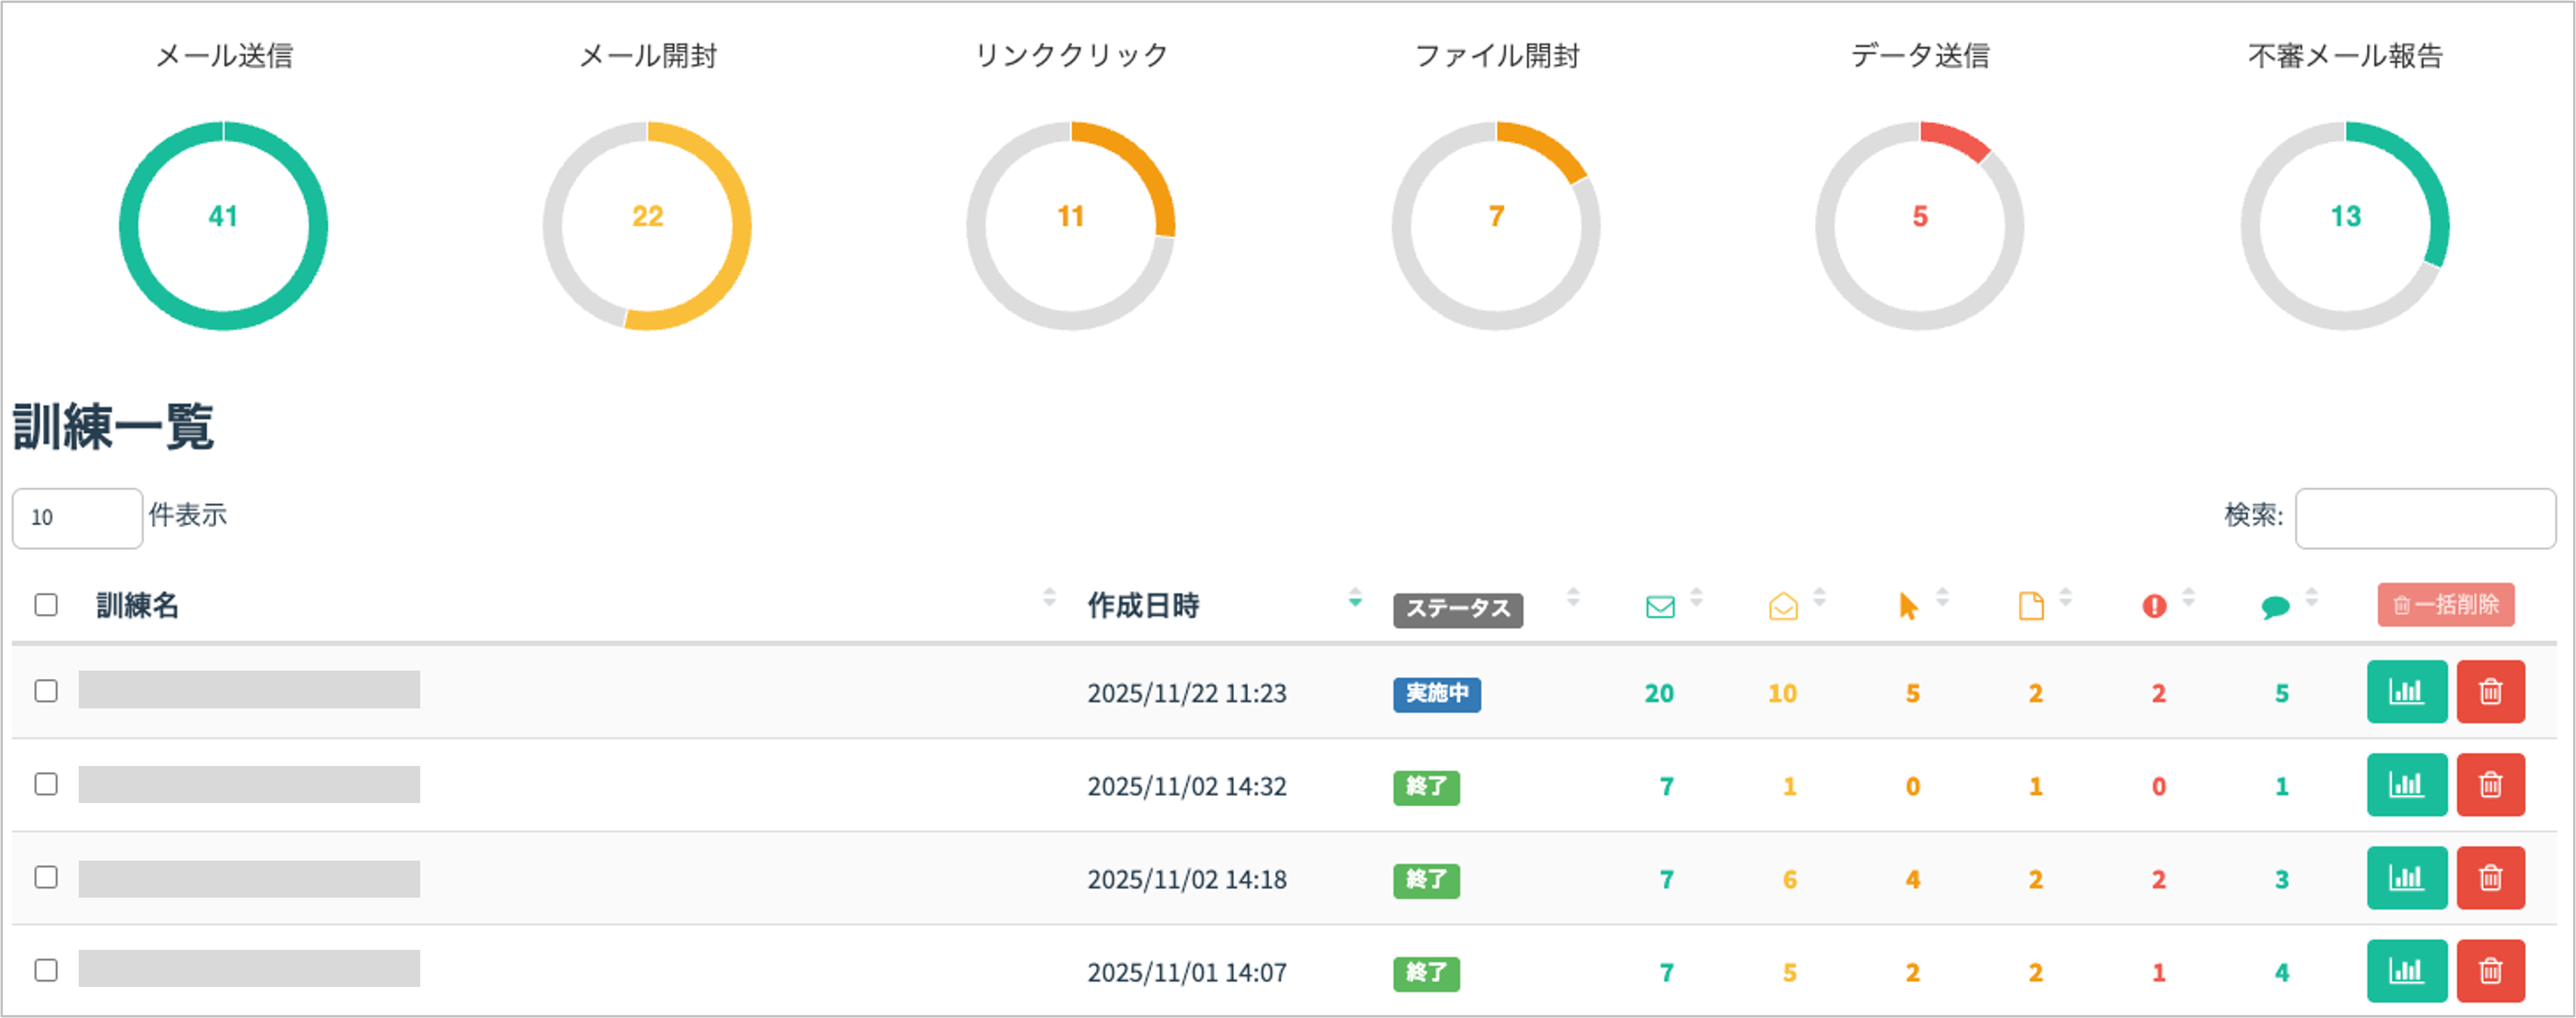Click the yellow opened-envelope column icon
This screenshot has height=1018, width=2576.
click(1783, 606)
